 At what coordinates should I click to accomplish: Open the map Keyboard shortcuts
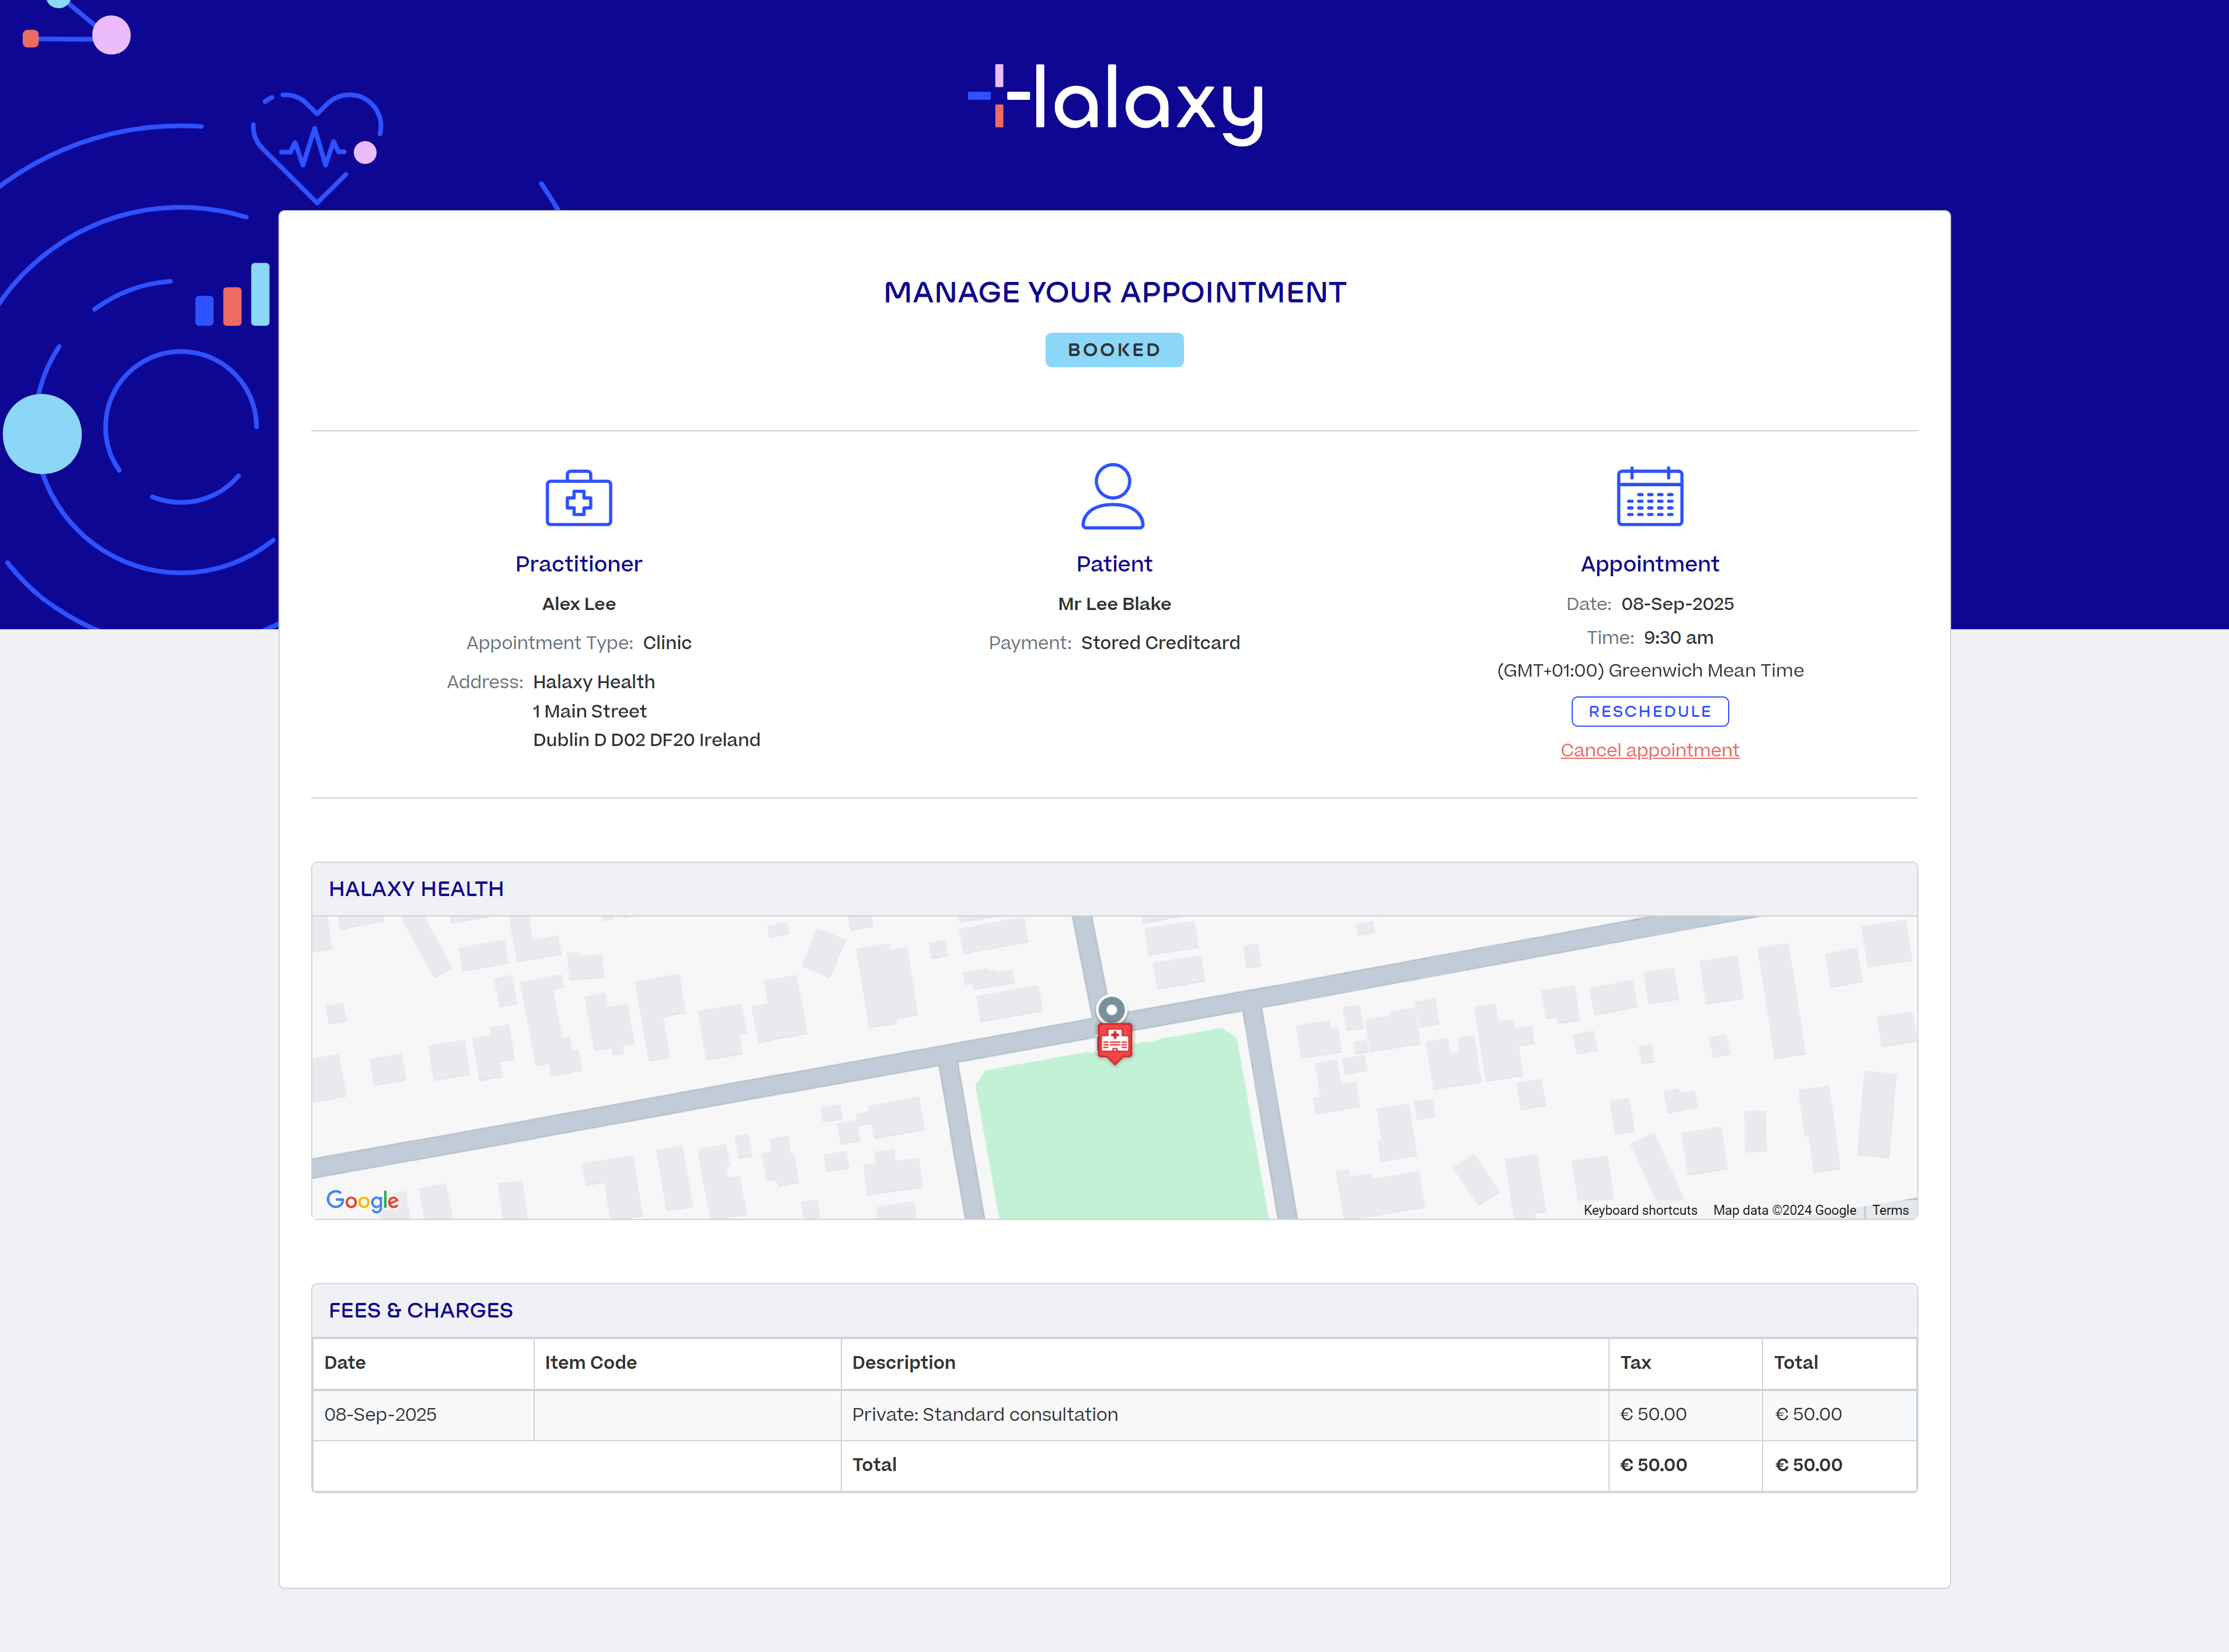(x=1640, y=1210)
